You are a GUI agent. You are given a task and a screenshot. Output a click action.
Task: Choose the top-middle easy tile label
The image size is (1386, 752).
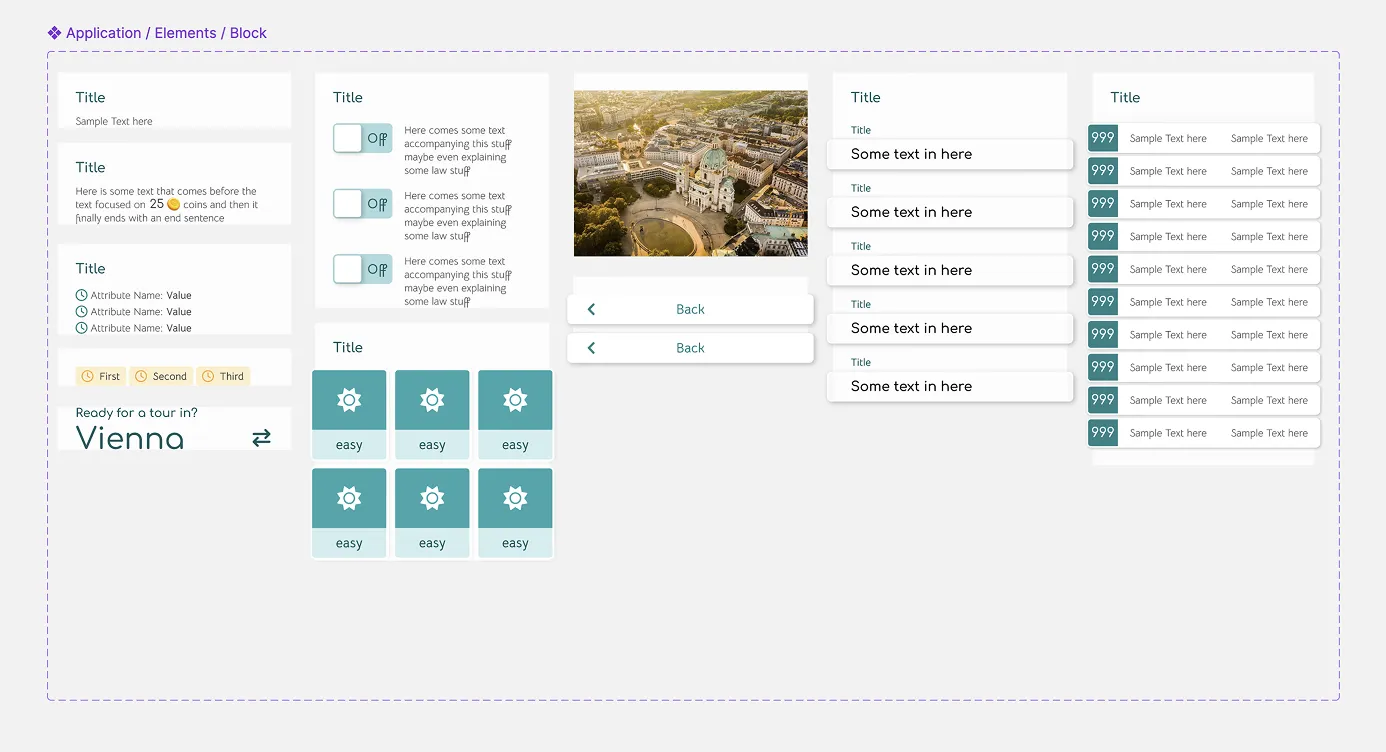432,445
